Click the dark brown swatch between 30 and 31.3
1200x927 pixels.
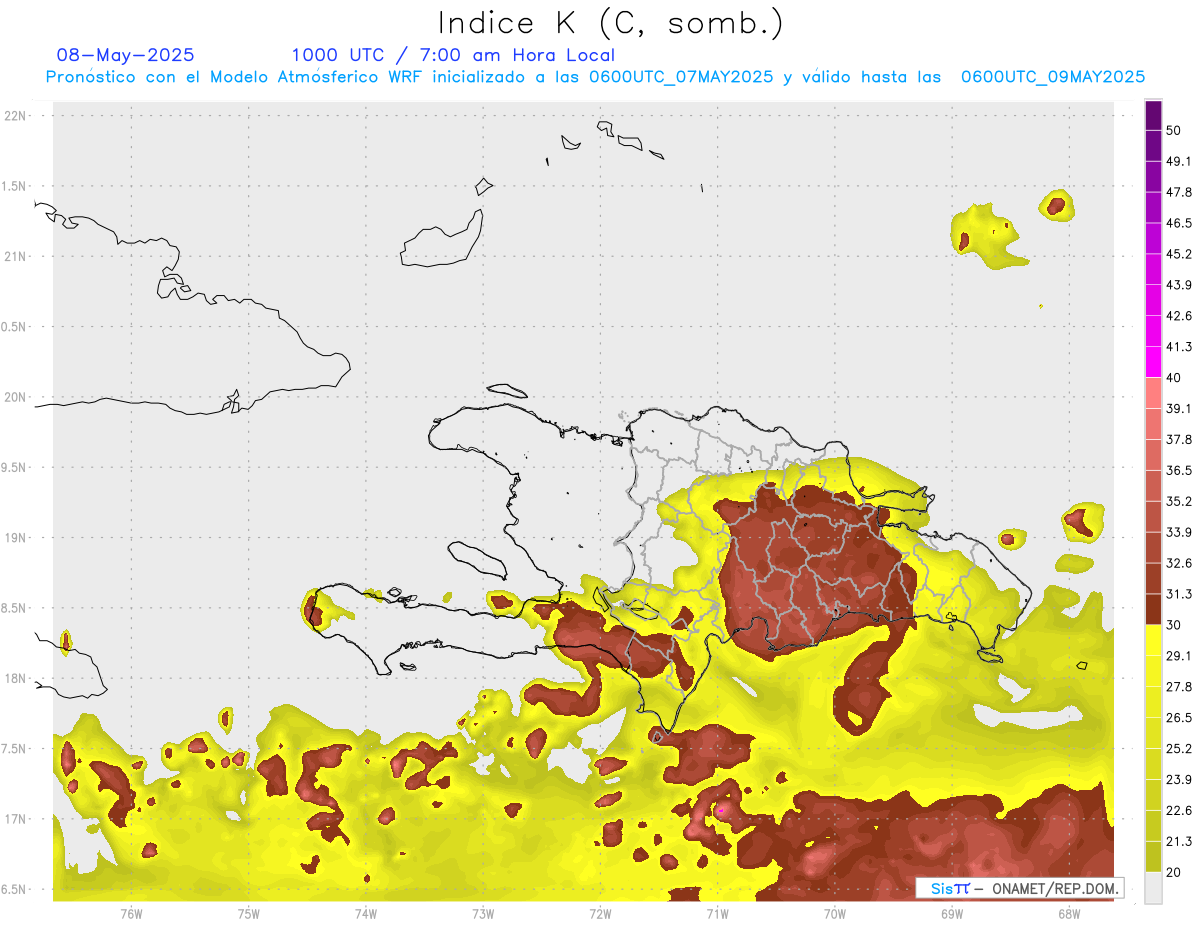[1153, 609]
